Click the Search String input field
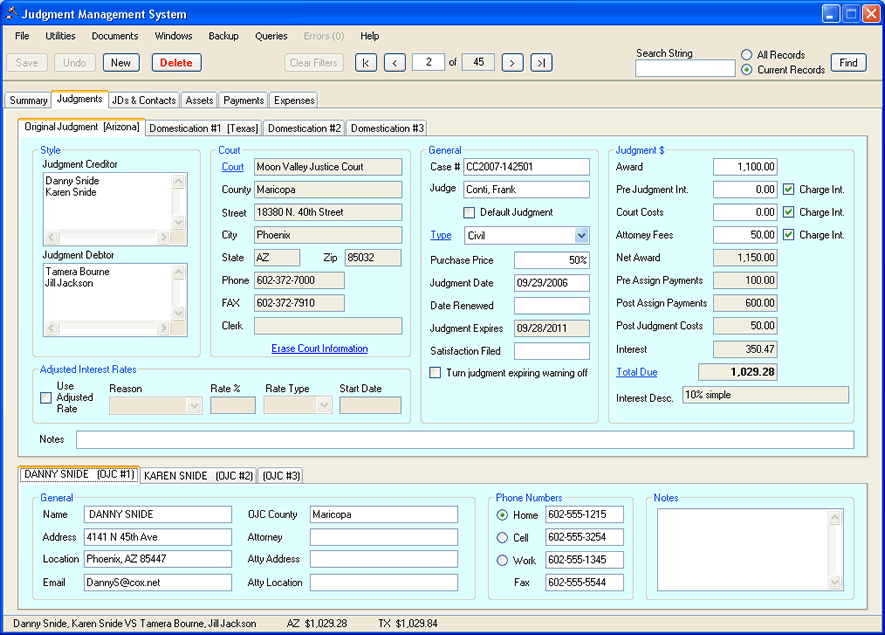 [685, 69]
